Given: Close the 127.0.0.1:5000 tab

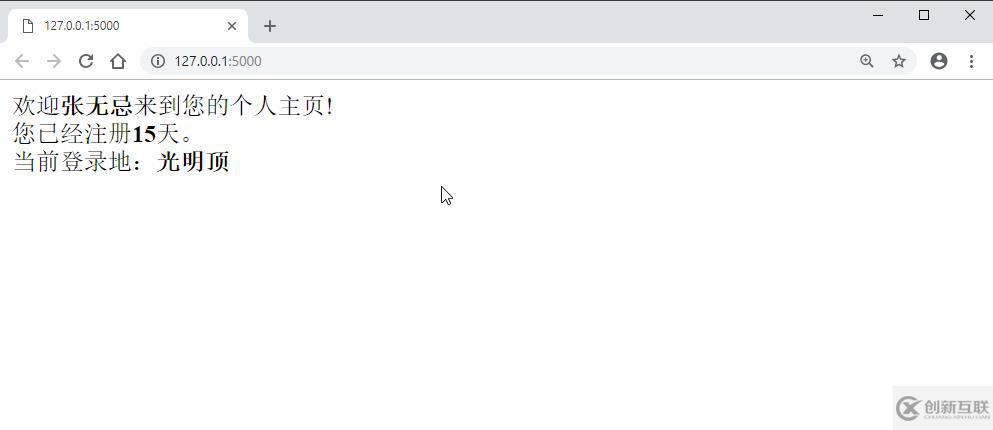Looking at the screenshot, I should pyautogui.click(x=232, y=26).
